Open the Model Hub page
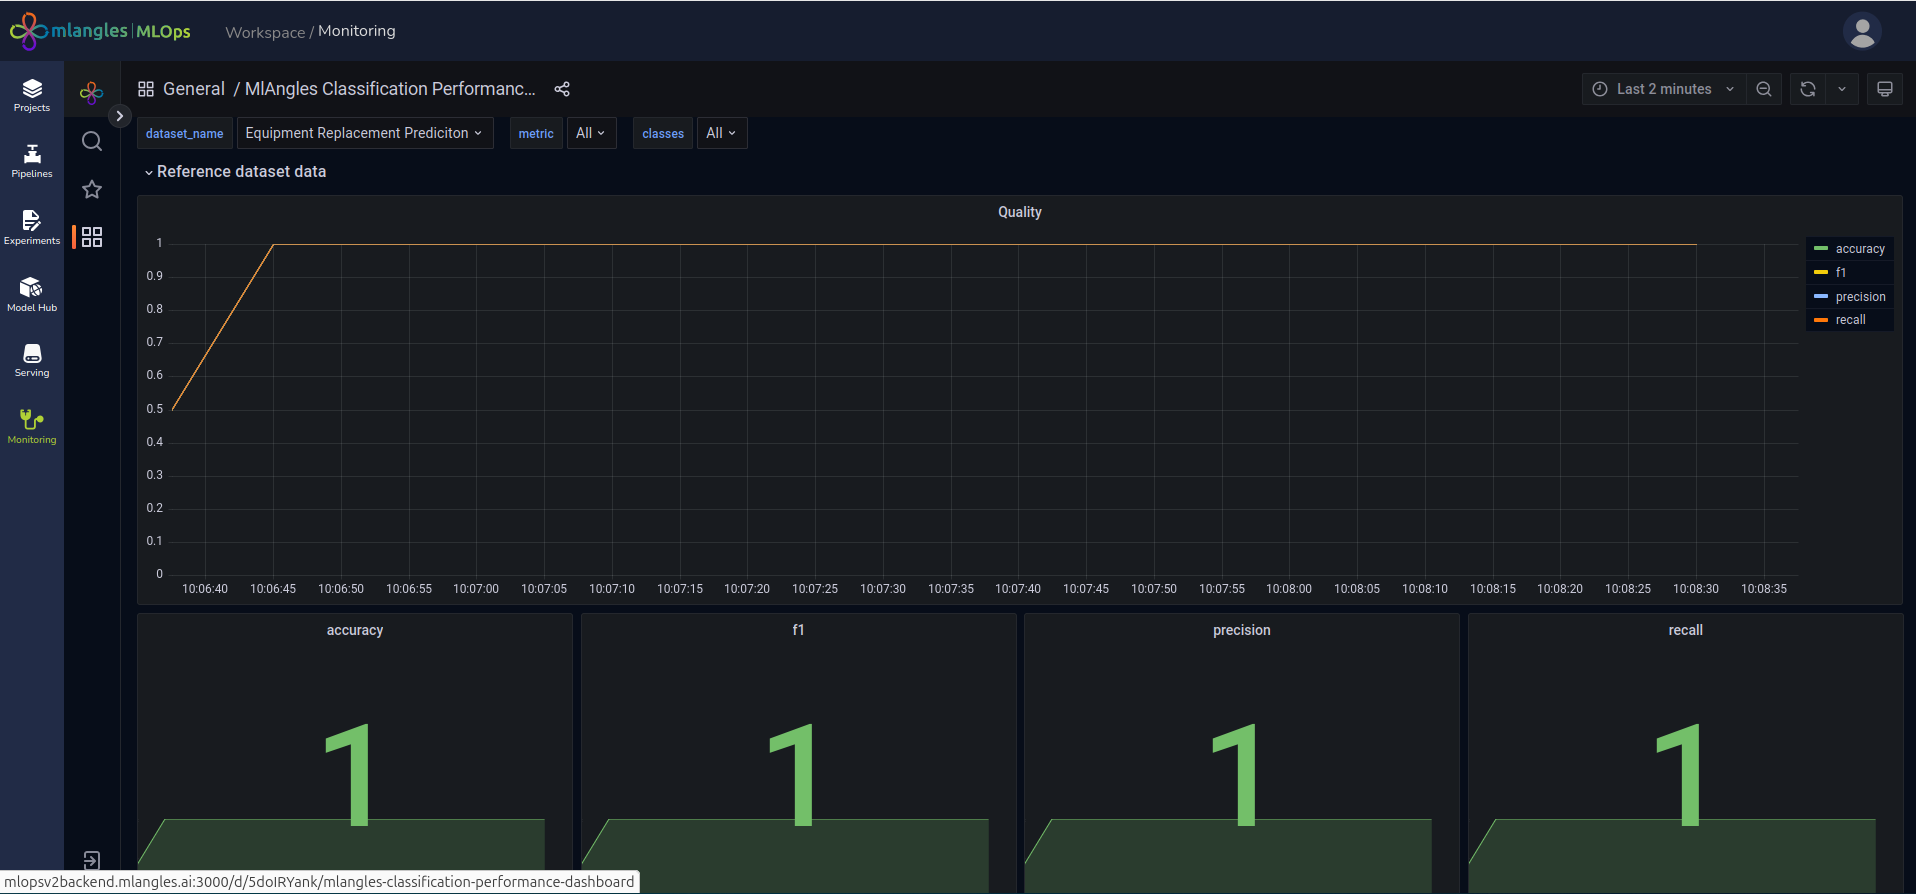 32,295
